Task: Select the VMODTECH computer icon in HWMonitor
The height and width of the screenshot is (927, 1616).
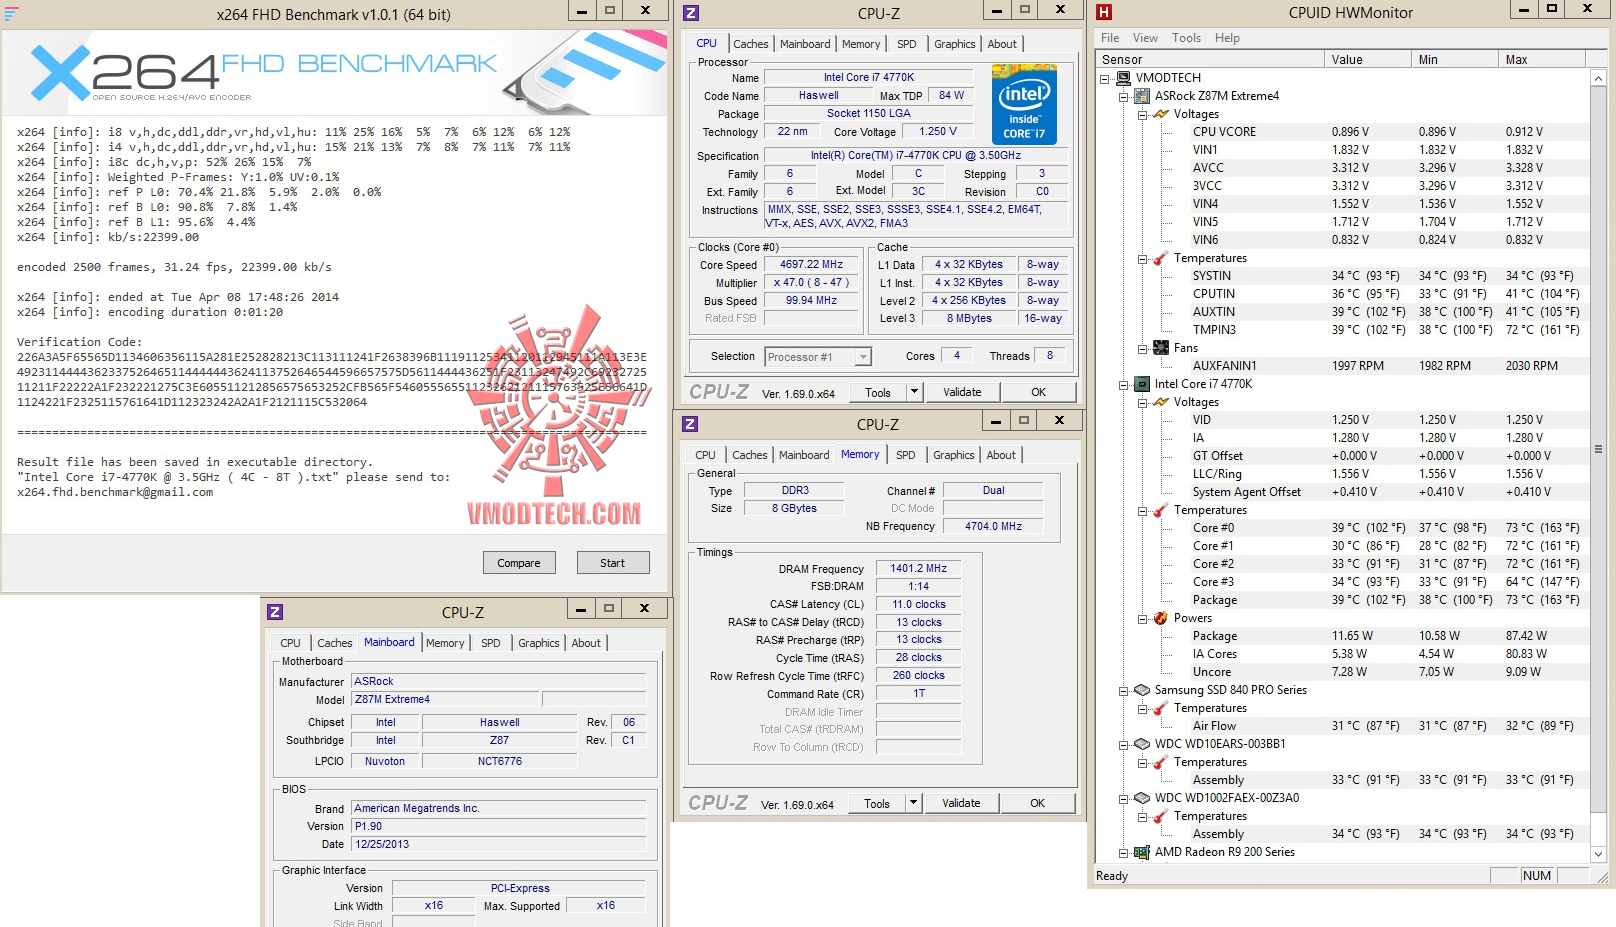Action: tap(1124, 78)
